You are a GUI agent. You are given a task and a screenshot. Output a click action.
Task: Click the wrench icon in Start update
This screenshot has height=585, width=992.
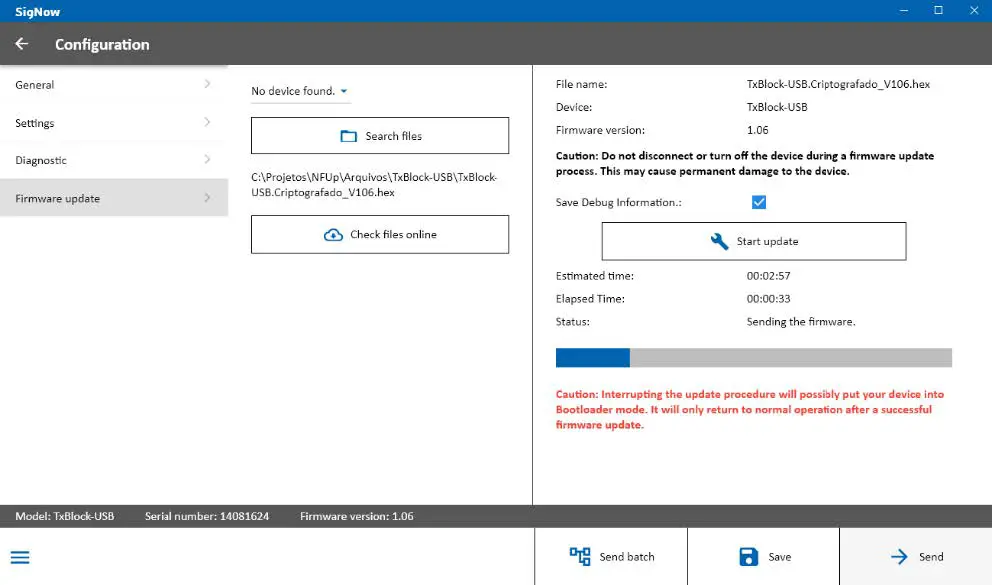pyautogui.click(x=719, y=241)
